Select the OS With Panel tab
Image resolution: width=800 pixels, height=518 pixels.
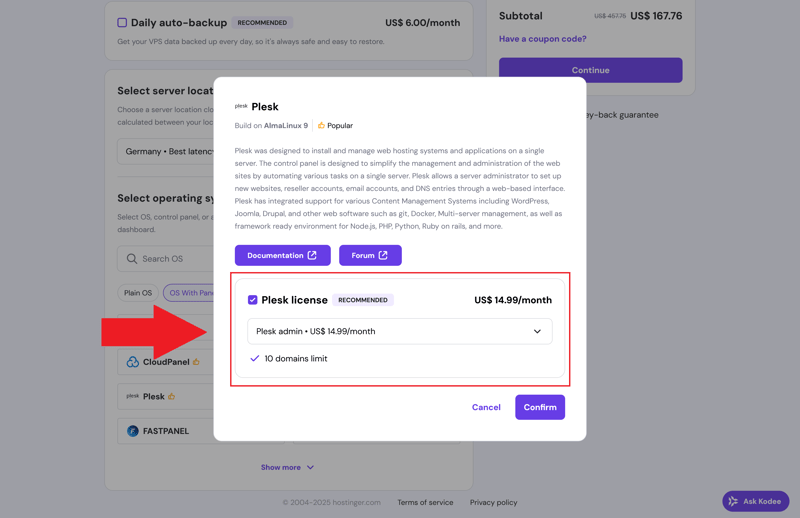click(190, 293)
